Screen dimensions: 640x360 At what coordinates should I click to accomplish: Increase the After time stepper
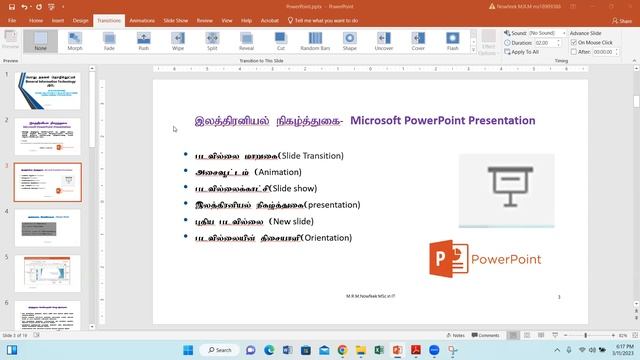pyautogui.click(x=617, y=50)
